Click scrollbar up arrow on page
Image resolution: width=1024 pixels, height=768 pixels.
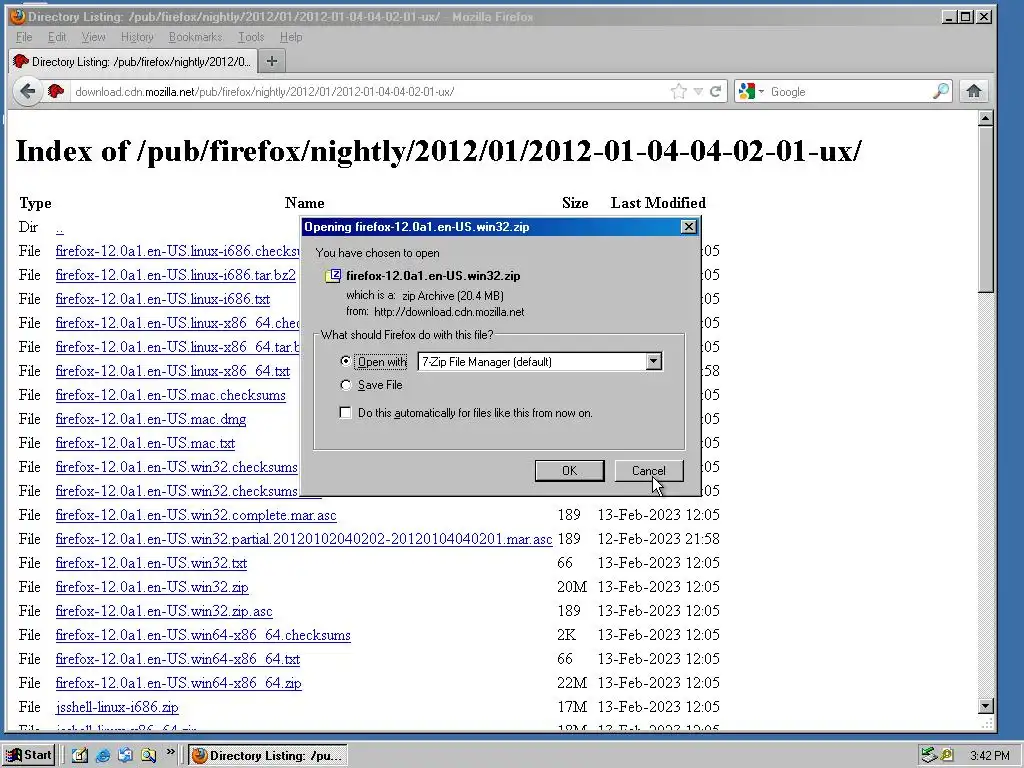click(x=986, y=118)
